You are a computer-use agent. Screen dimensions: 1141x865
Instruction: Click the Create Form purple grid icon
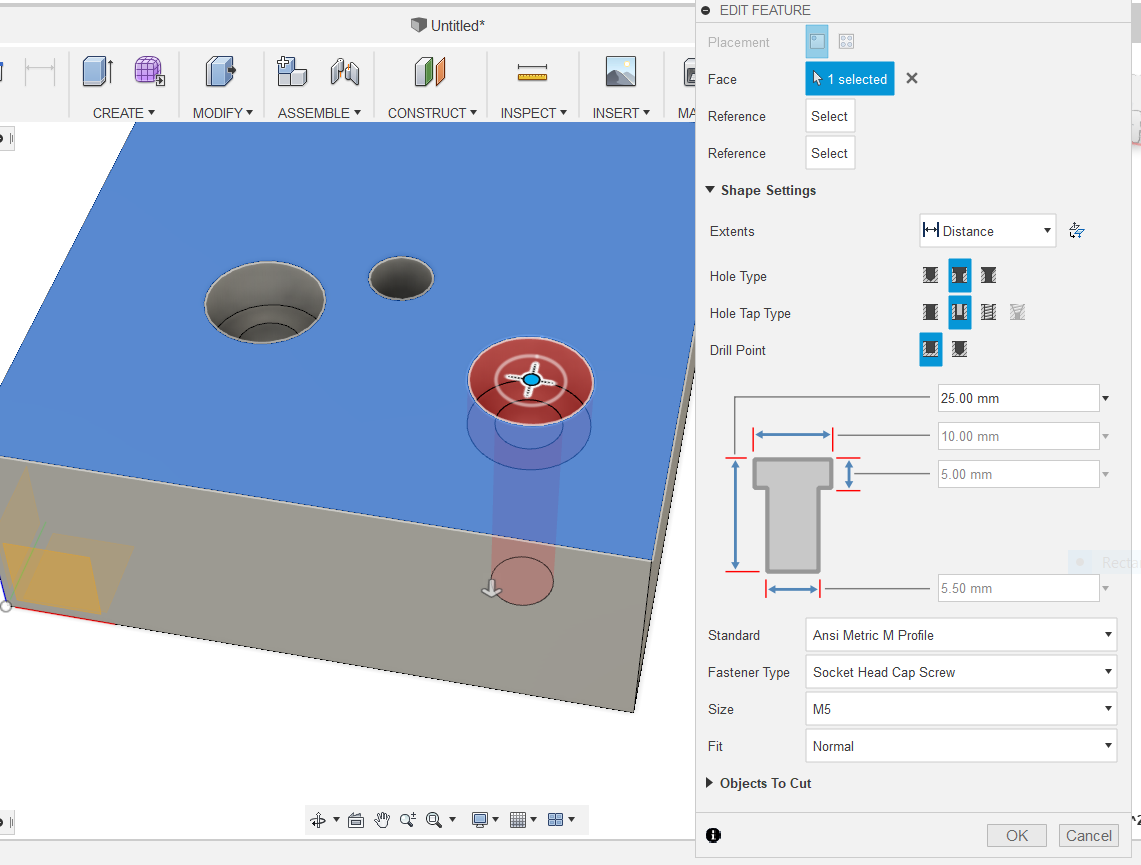point(149,71)
